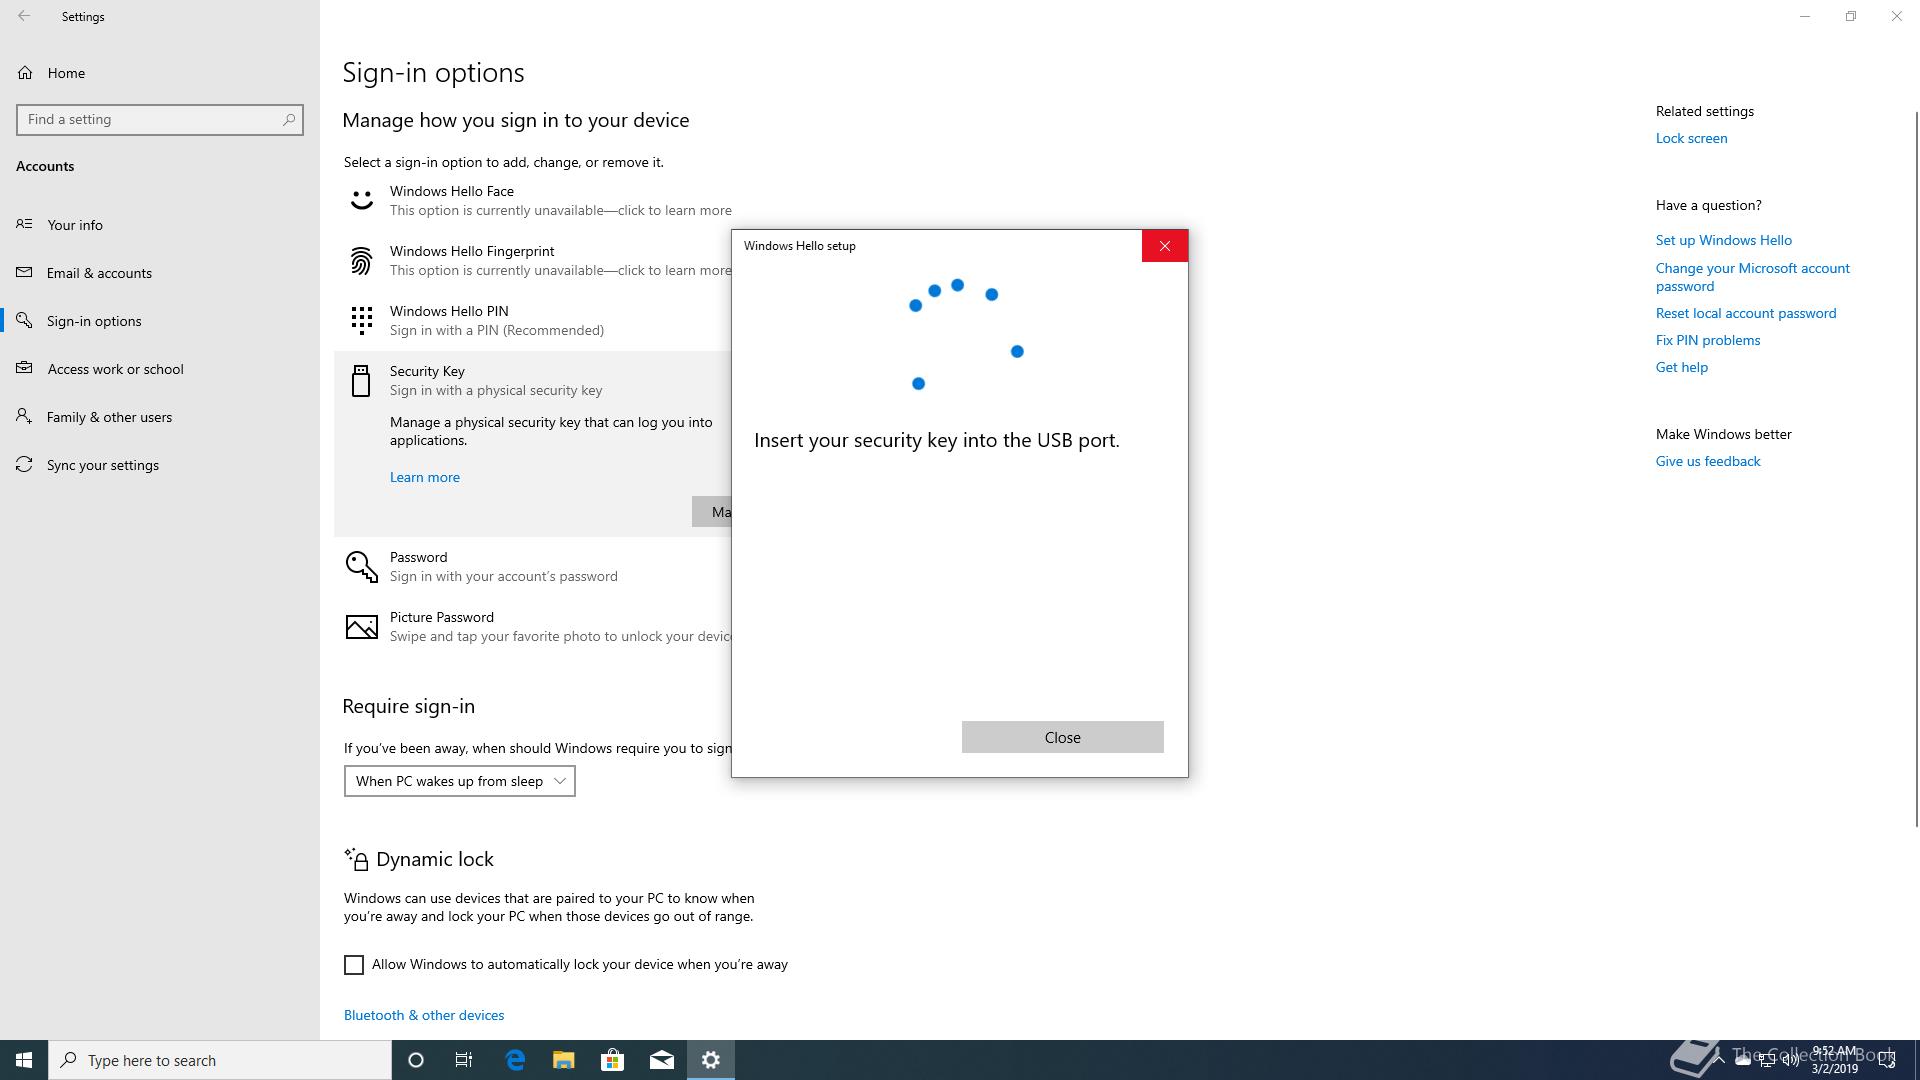
Task: Select the Windows Hello Fingerprint icon
Action: [361, 261]
